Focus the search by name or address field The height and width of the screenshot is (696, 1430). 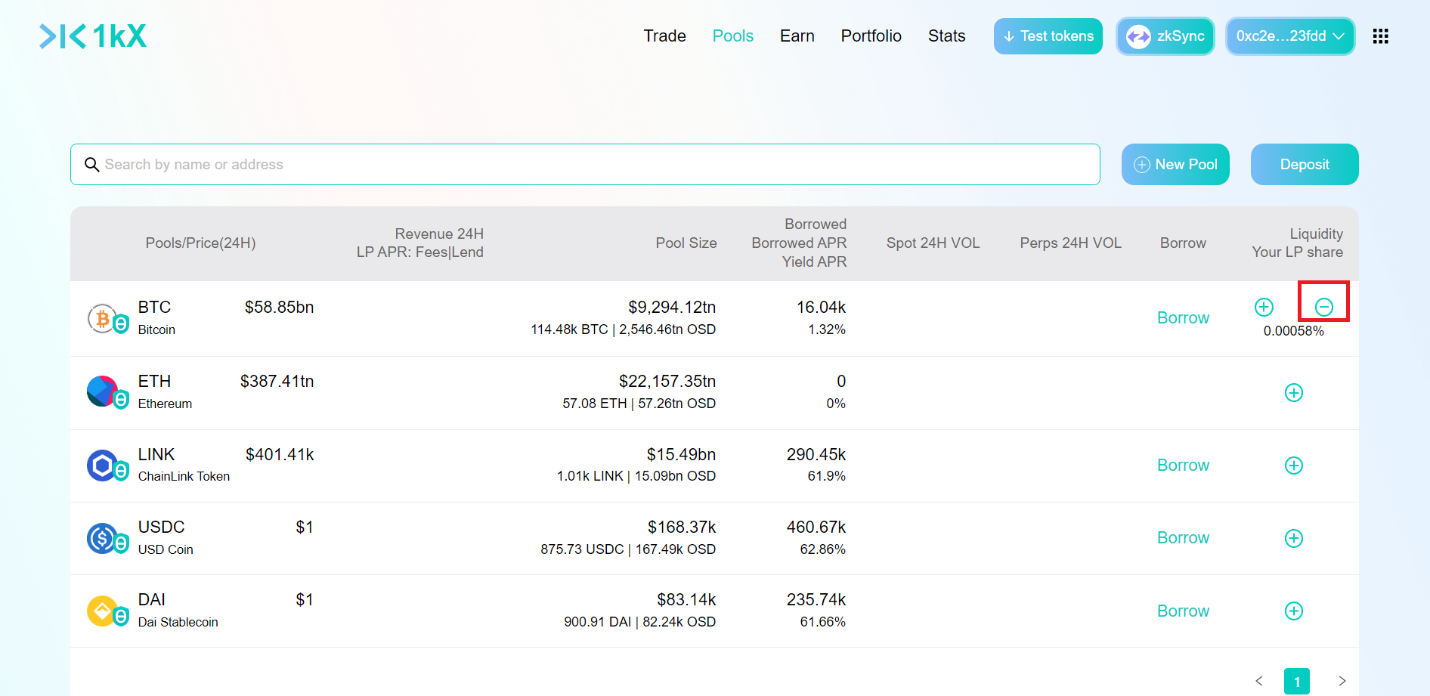[x=585, y=164]
